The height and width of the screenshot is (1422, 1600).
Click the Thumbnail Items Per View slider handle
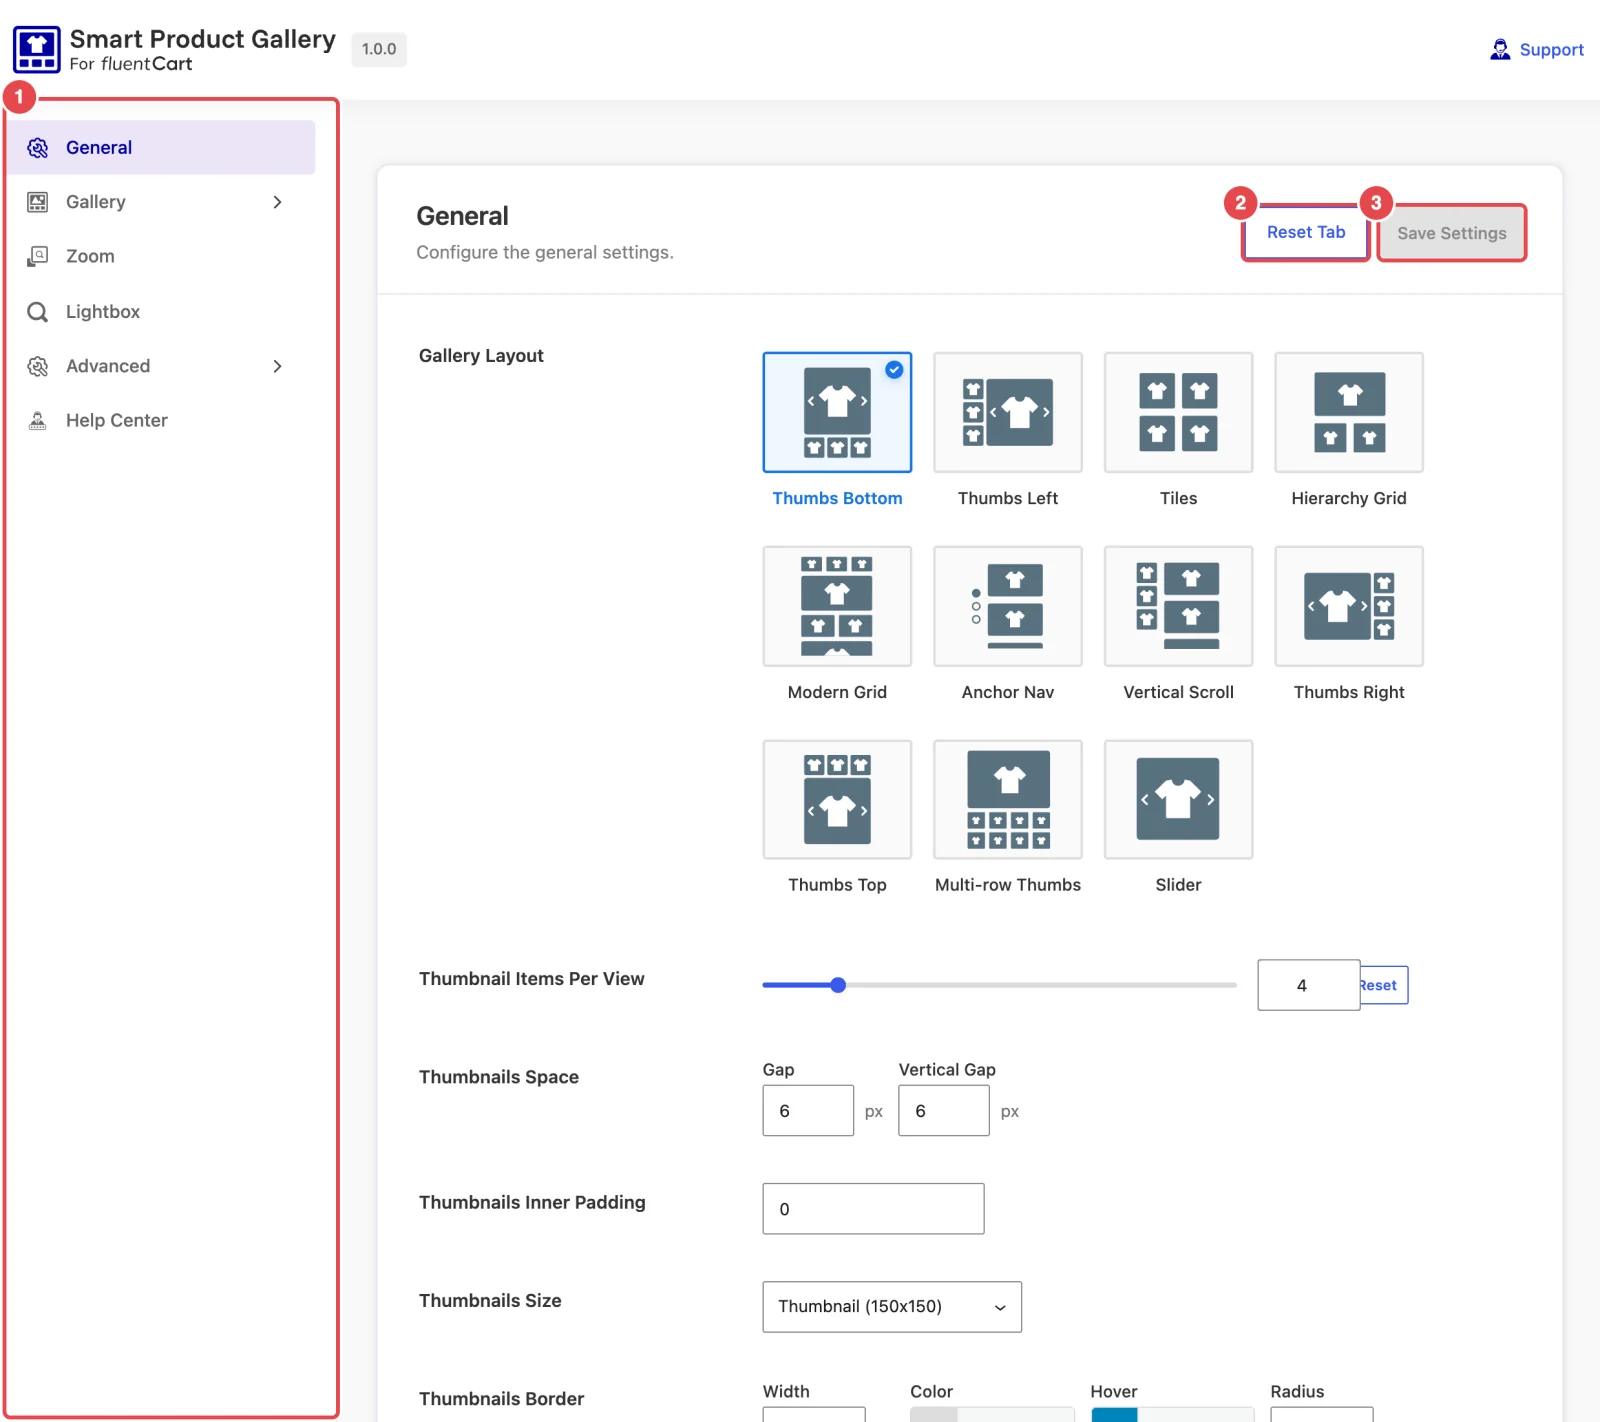[838, 985]
